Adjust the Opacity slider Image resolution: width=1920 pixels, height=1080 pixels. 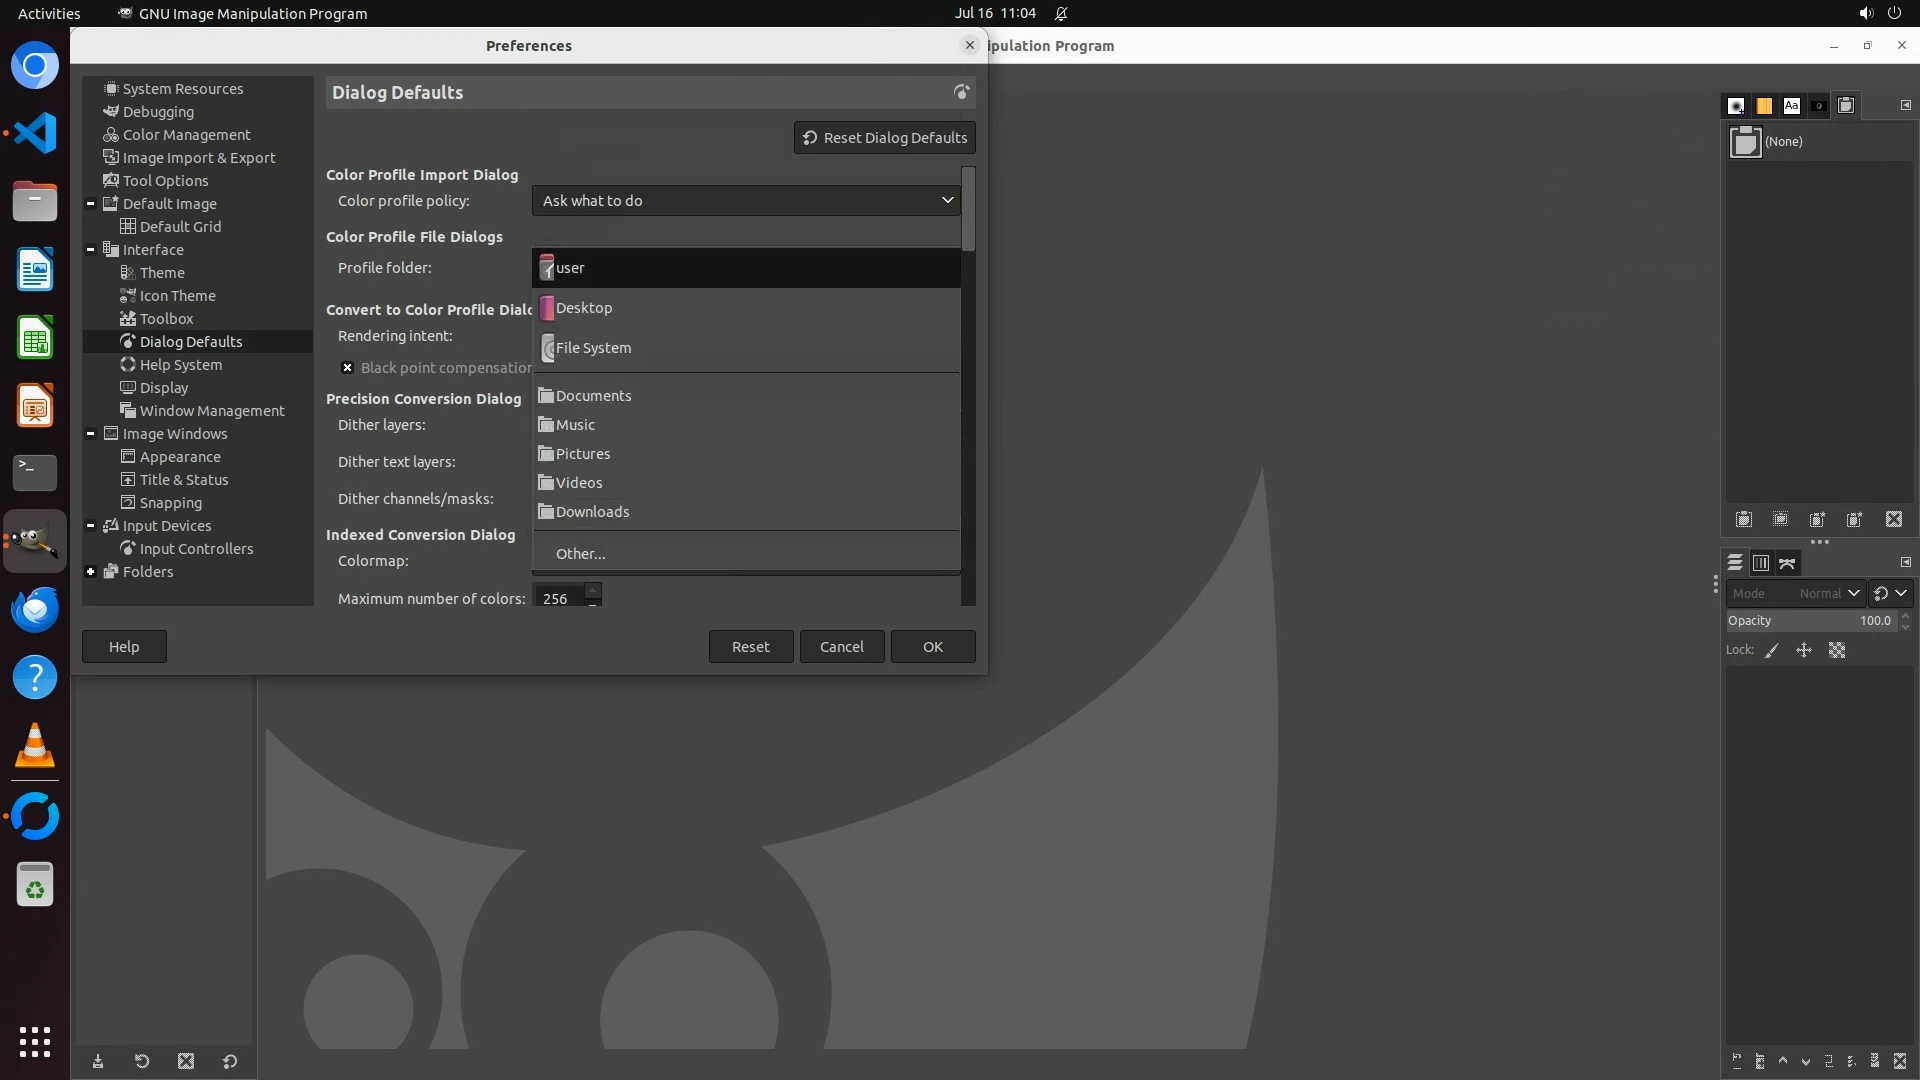click(1810, 621)
